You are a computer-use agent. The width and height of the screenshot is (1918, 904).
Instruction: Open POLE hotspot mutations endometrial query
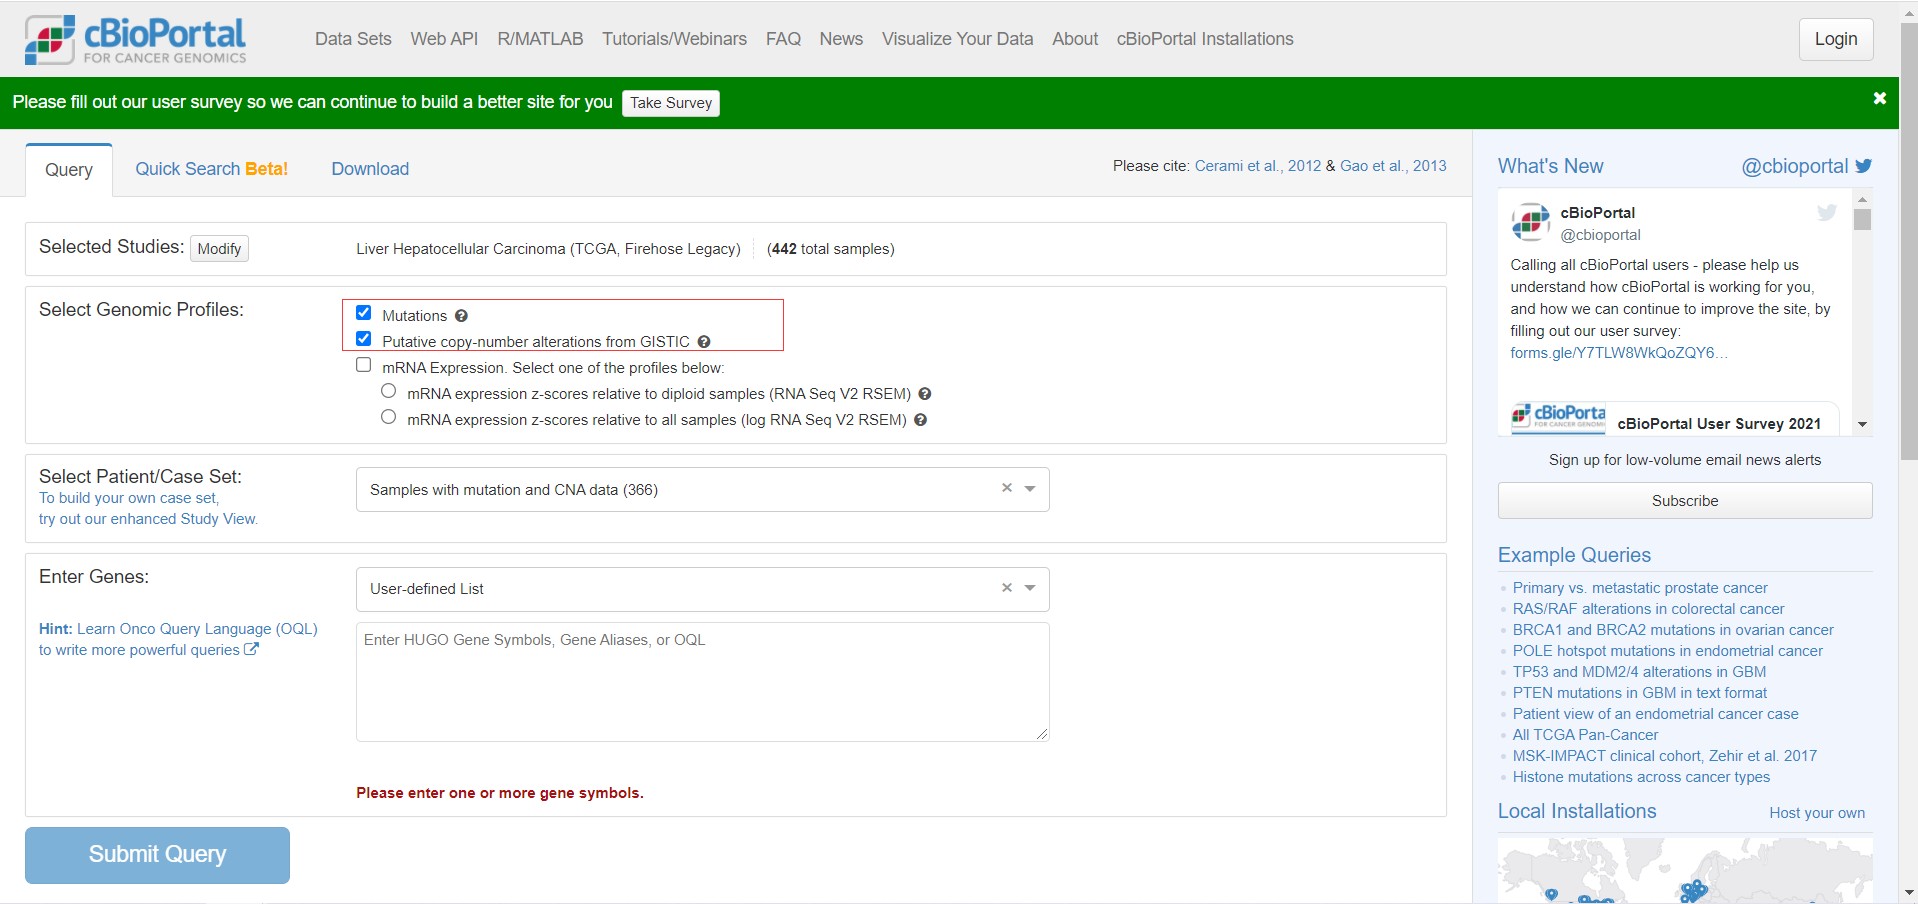(x=1668, y=651)
